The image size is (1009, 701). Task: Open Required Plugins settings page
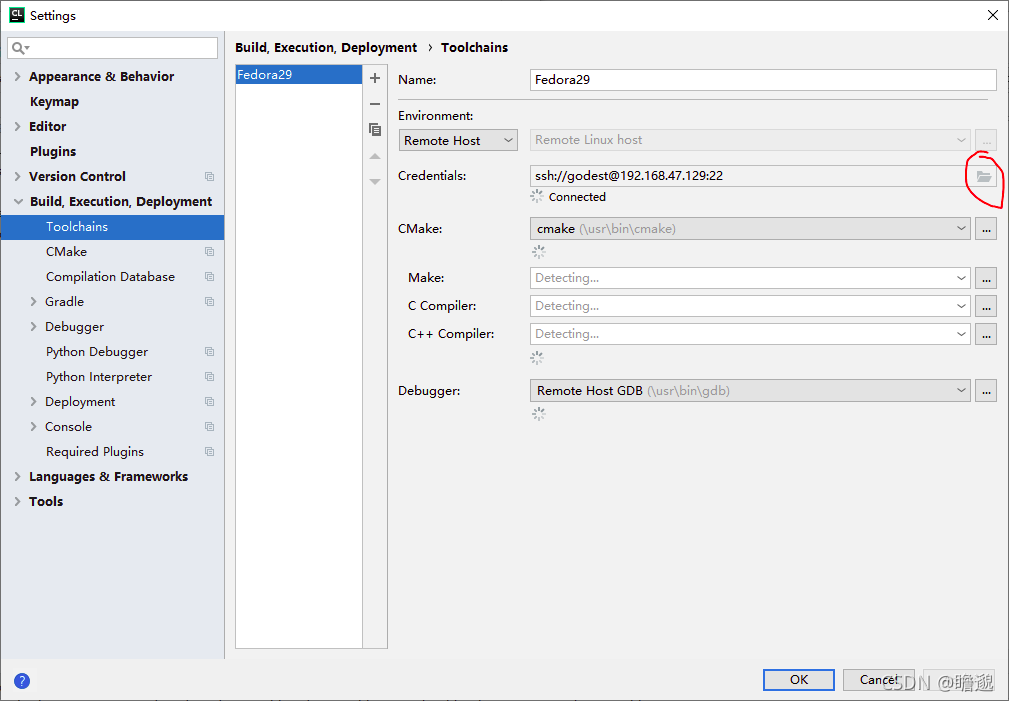click(x=95, y=452)
